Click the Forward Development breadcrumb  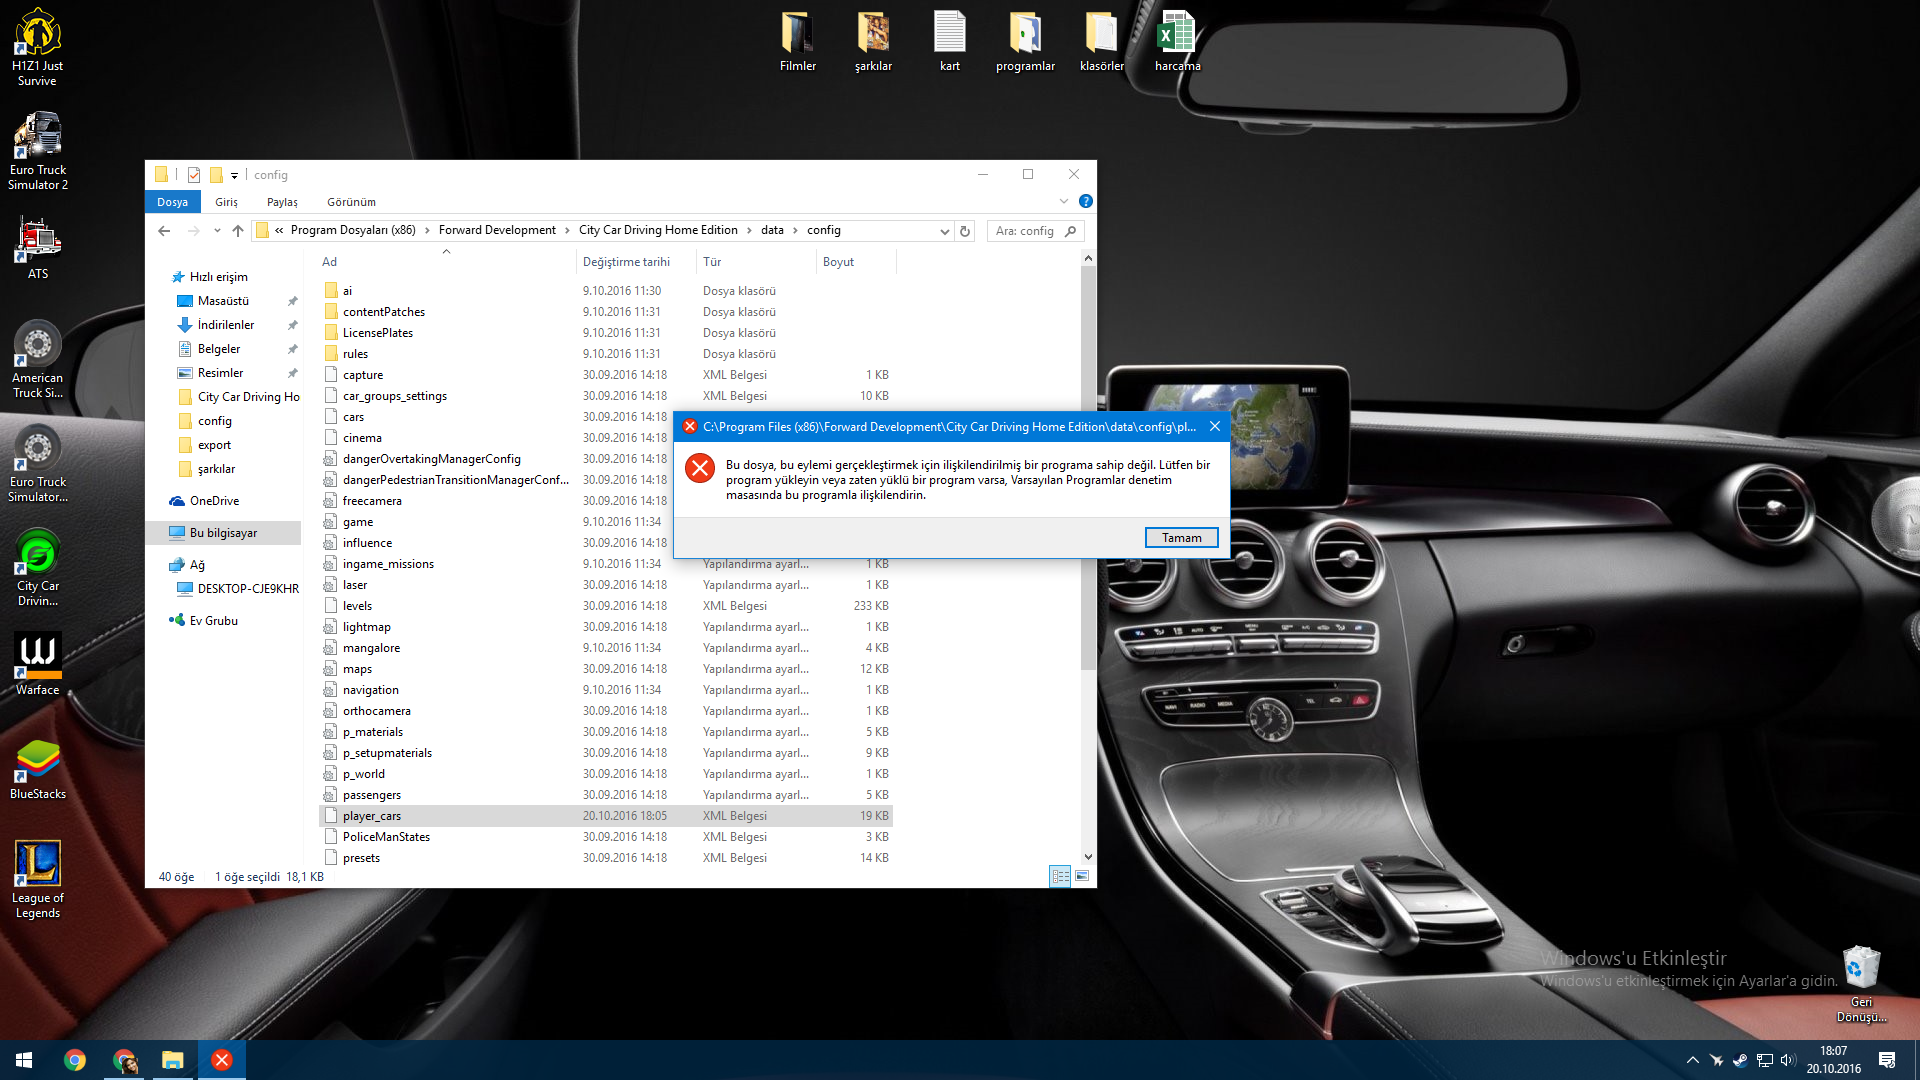pos(497,230)
